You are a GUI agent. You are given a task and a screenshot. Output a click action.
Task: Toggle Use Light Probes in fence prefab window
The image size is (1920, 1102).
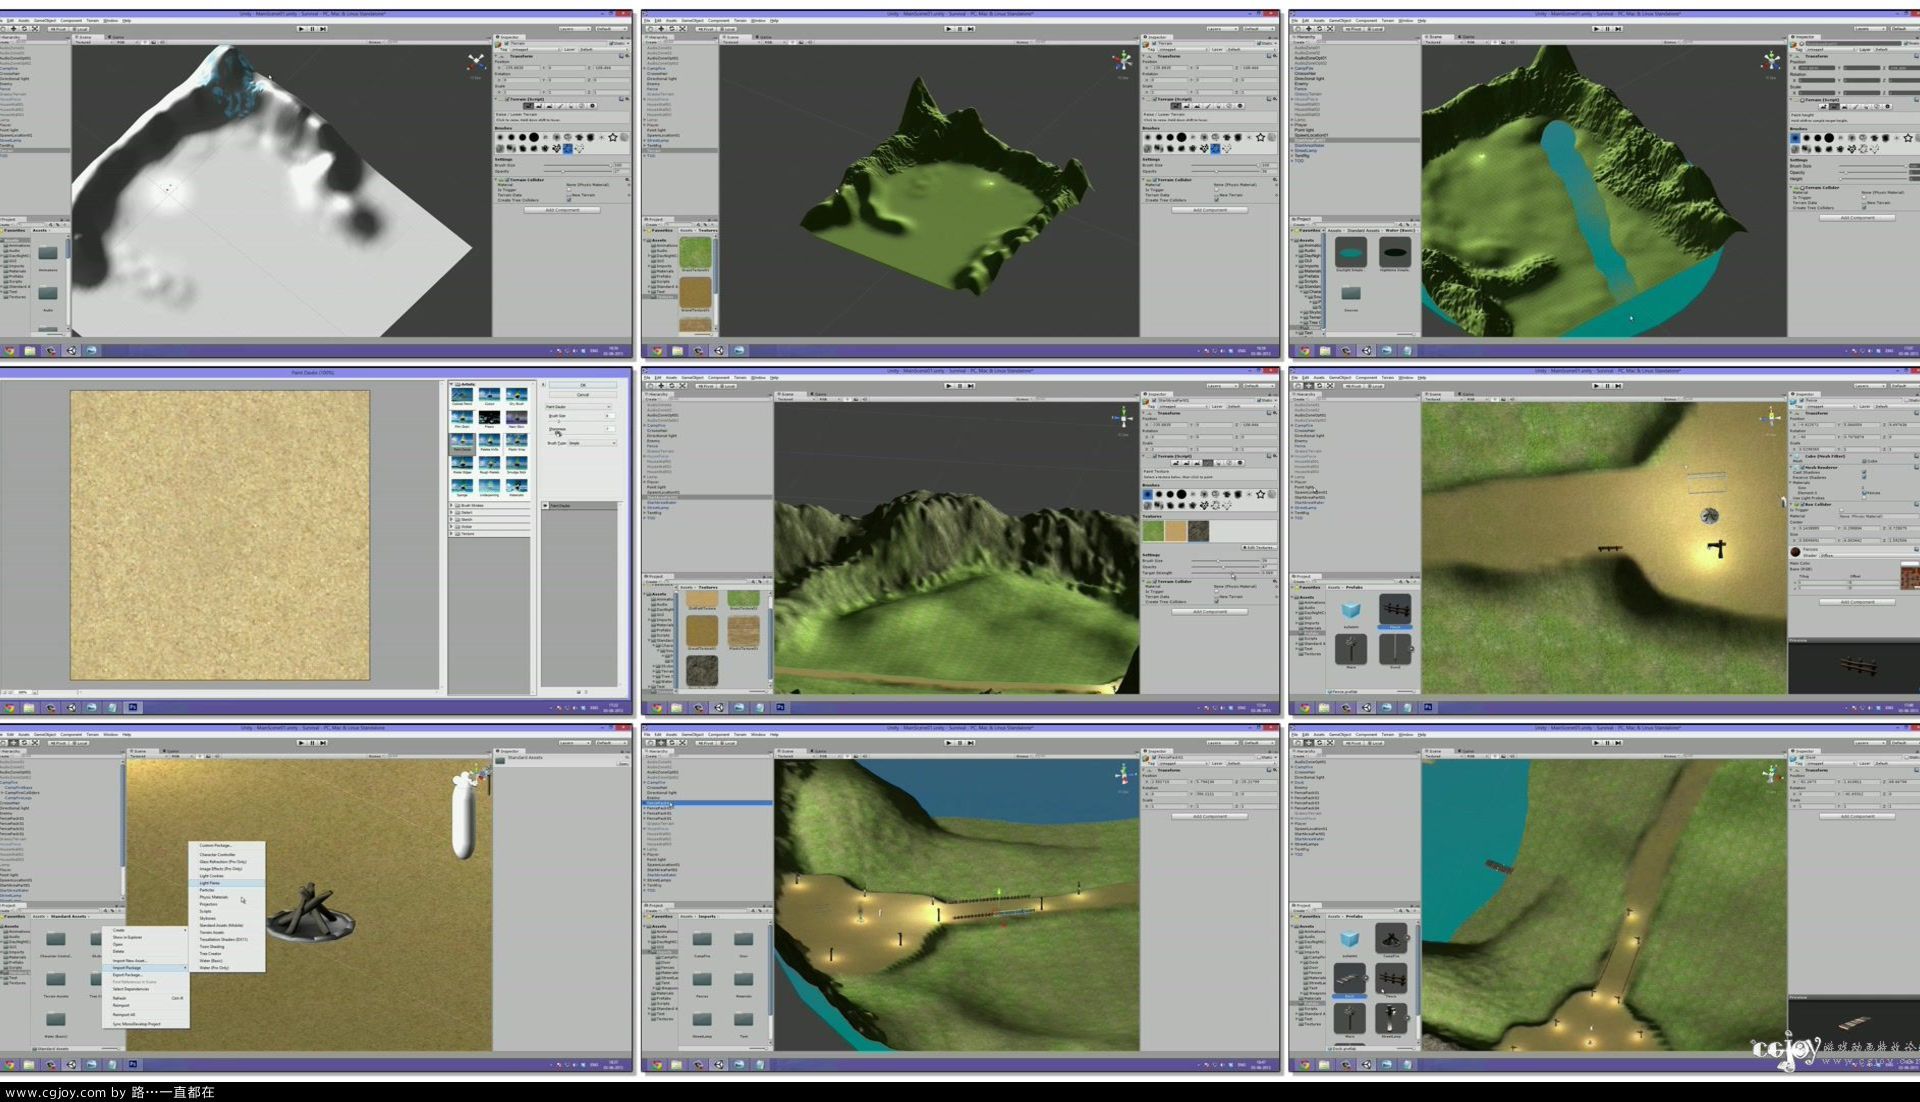1864,498
